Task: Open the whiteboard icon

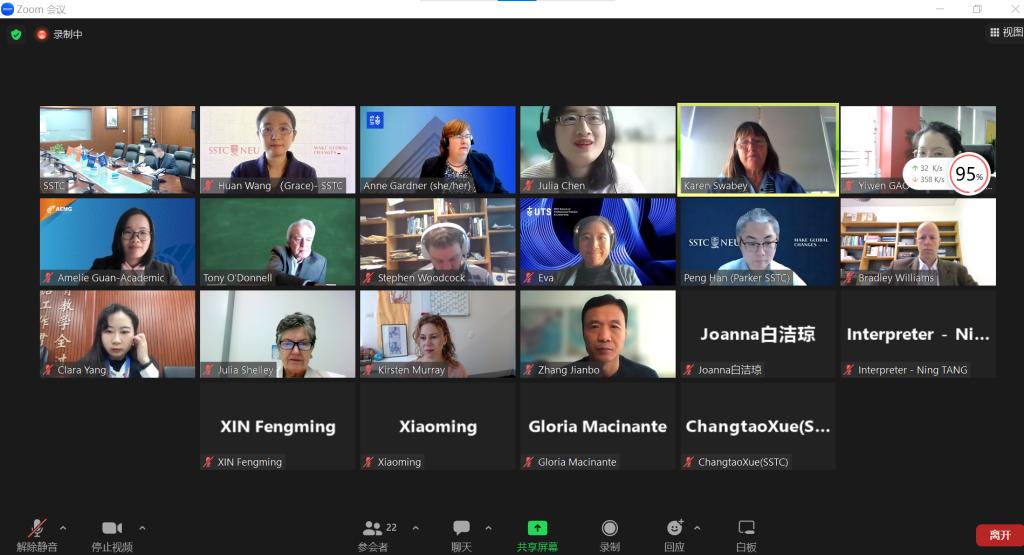Action: tap(746, 528)
